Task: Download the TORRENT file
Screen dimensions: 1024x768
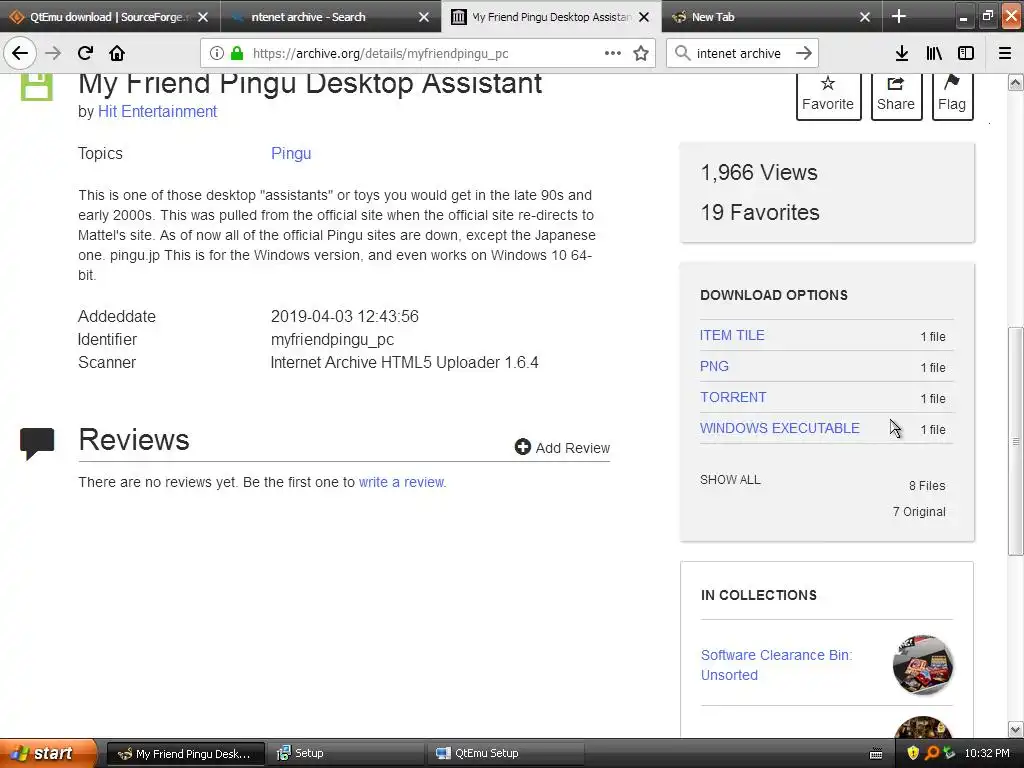Action: click(733, 397)
